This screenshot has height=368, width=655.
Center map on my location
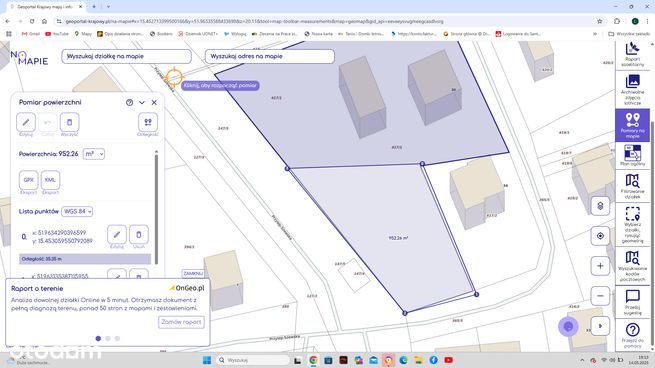tap(600, 236)
